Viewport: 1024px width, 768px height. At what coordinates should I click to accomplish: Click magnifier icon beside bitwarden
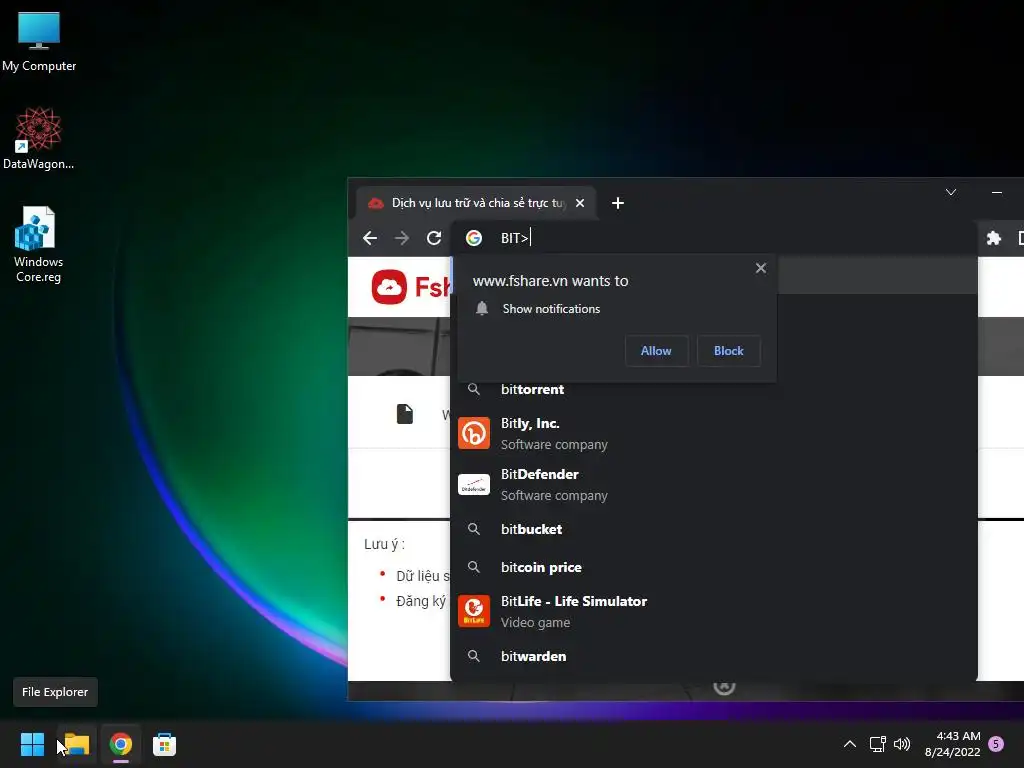point(473,656)
